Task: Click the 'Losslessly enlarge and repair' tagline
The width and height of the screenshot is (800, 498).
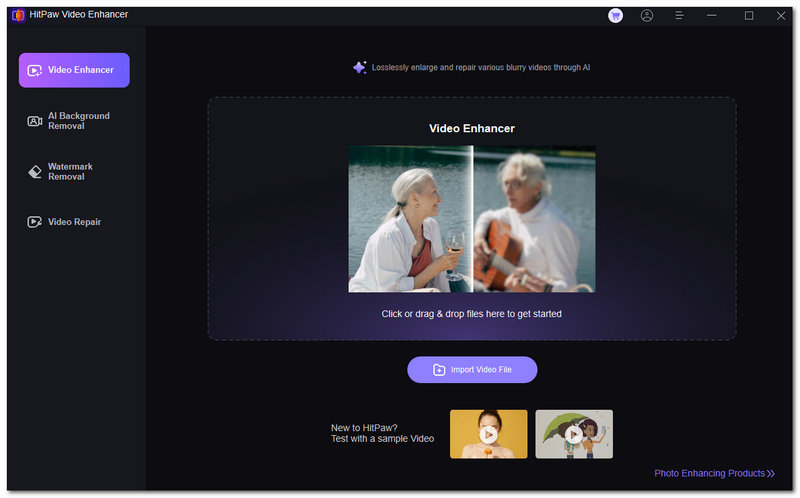Action: click(x=481, y=67)
